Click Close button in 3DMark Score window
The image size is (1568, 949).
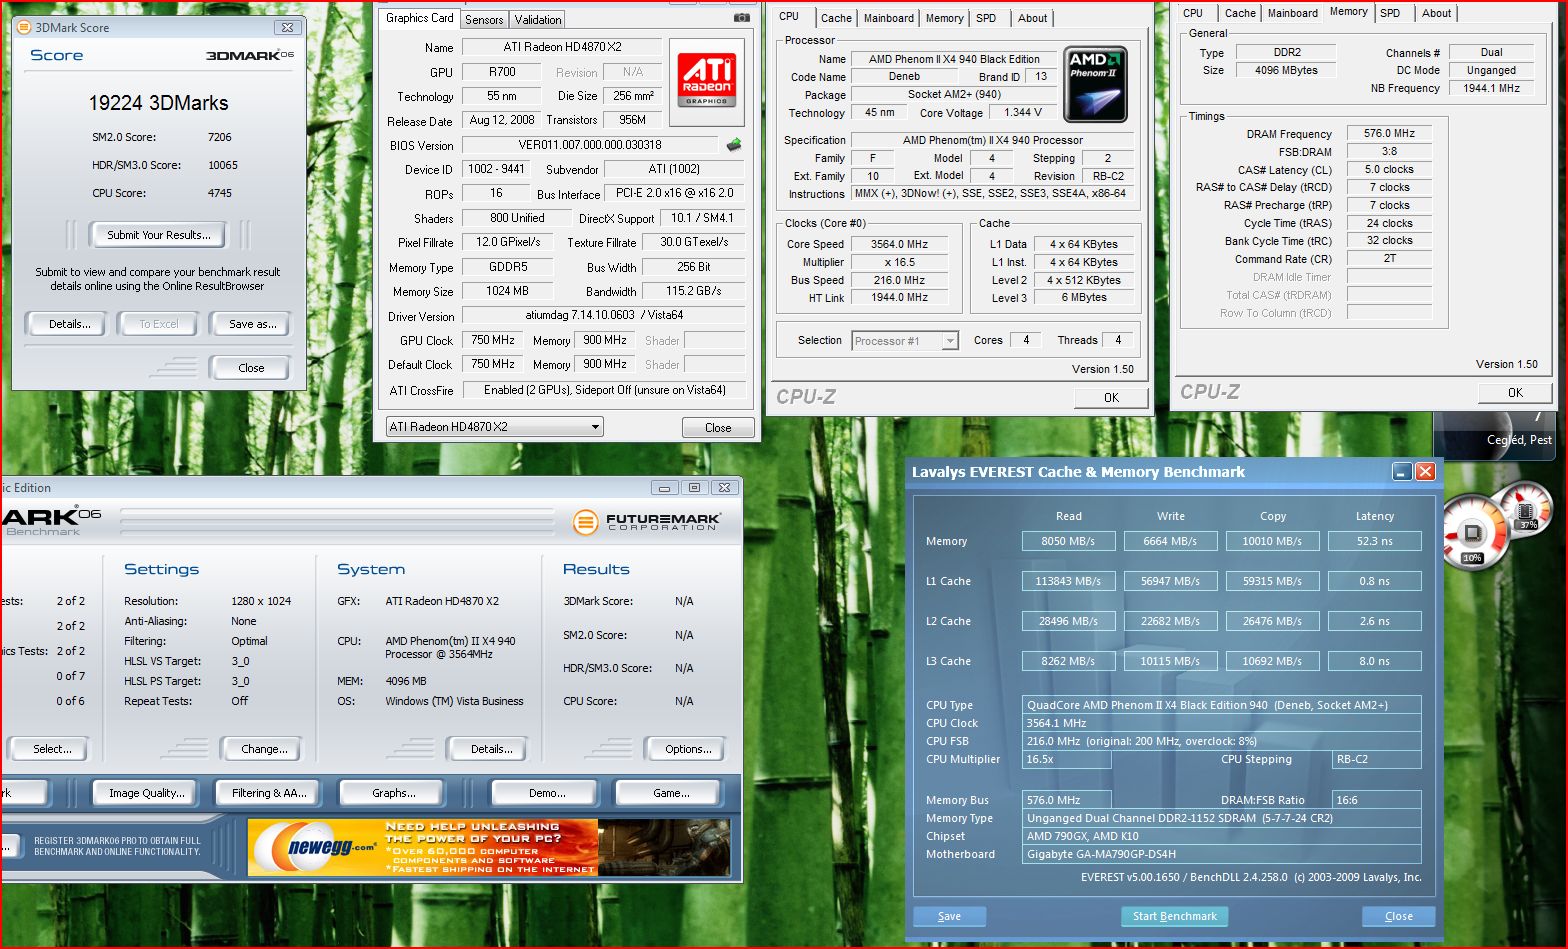point(251,368)
